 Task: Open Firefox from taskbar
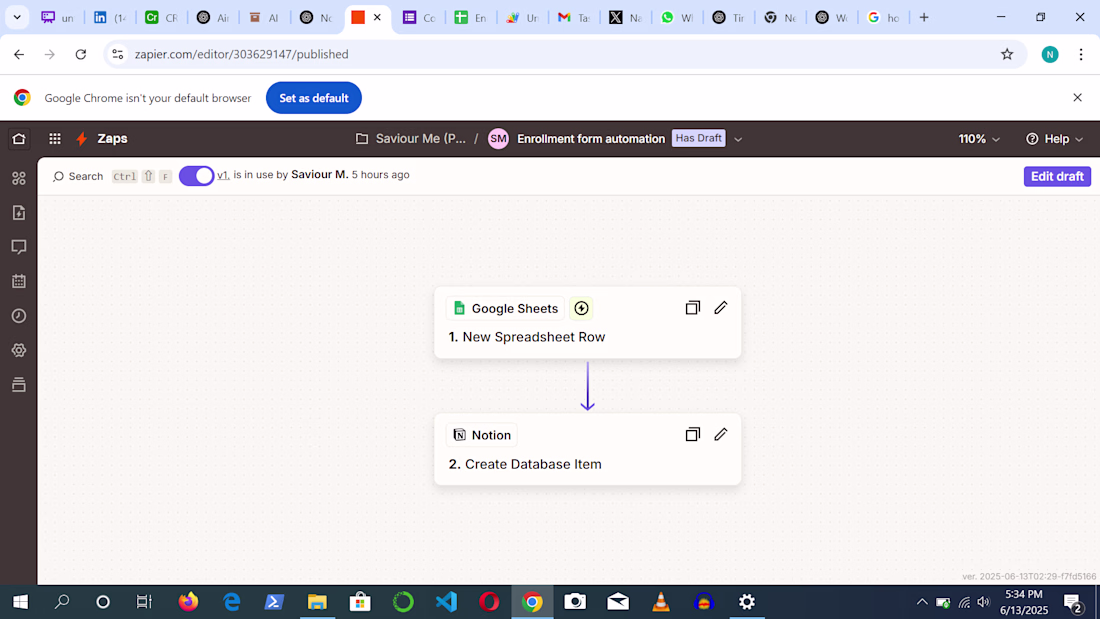[188, 602]
